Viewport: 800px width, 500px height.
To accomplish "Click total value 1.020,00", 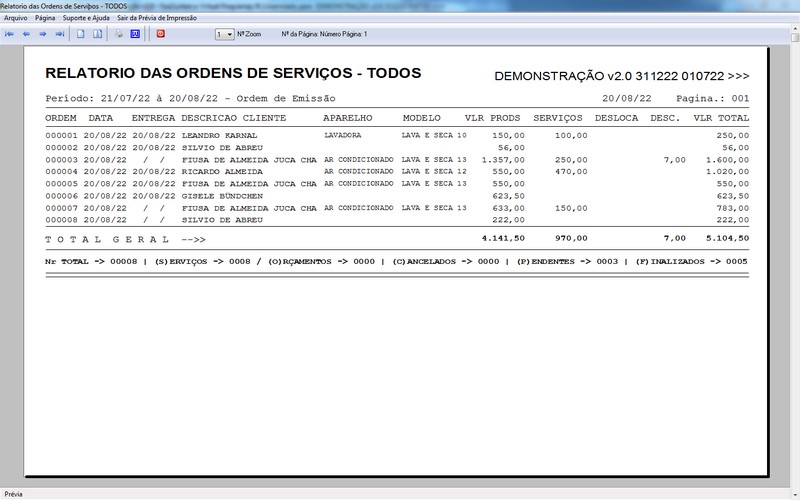I will pos(728,172).
